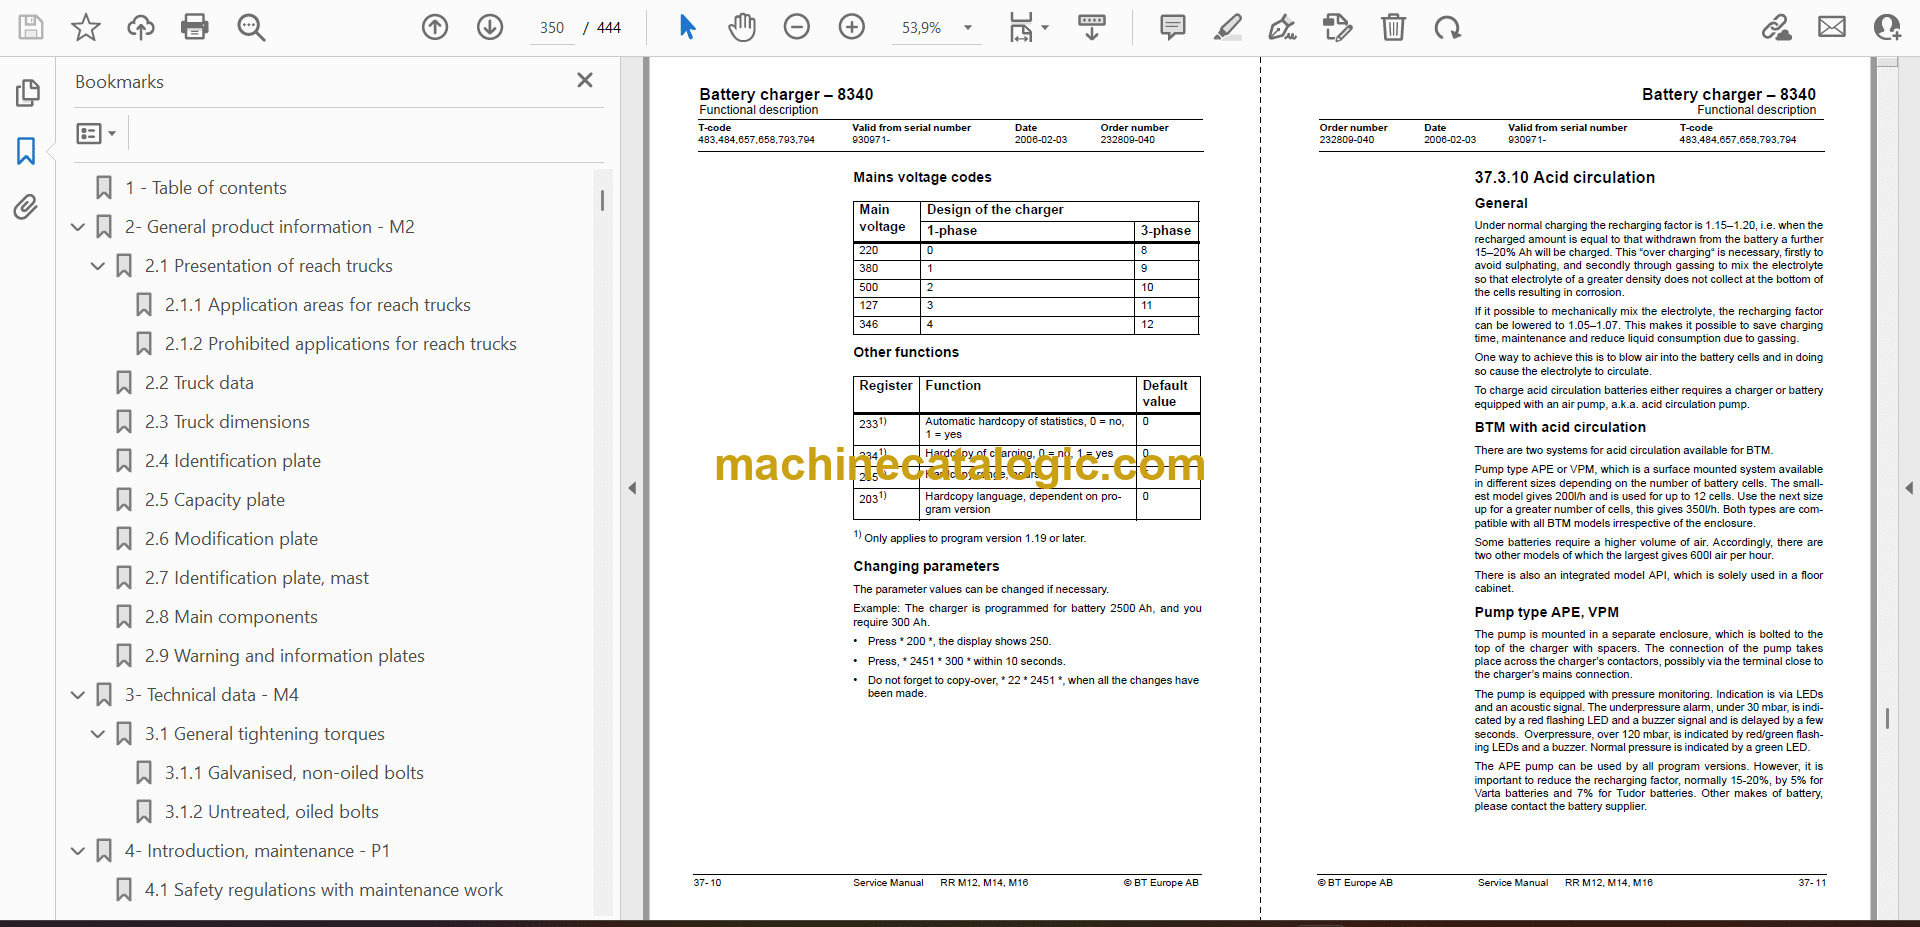The width and height of the screenshot is (1920, 927).
Task: Click the 'Changing parameters' heading
Action: pos(926,566)
